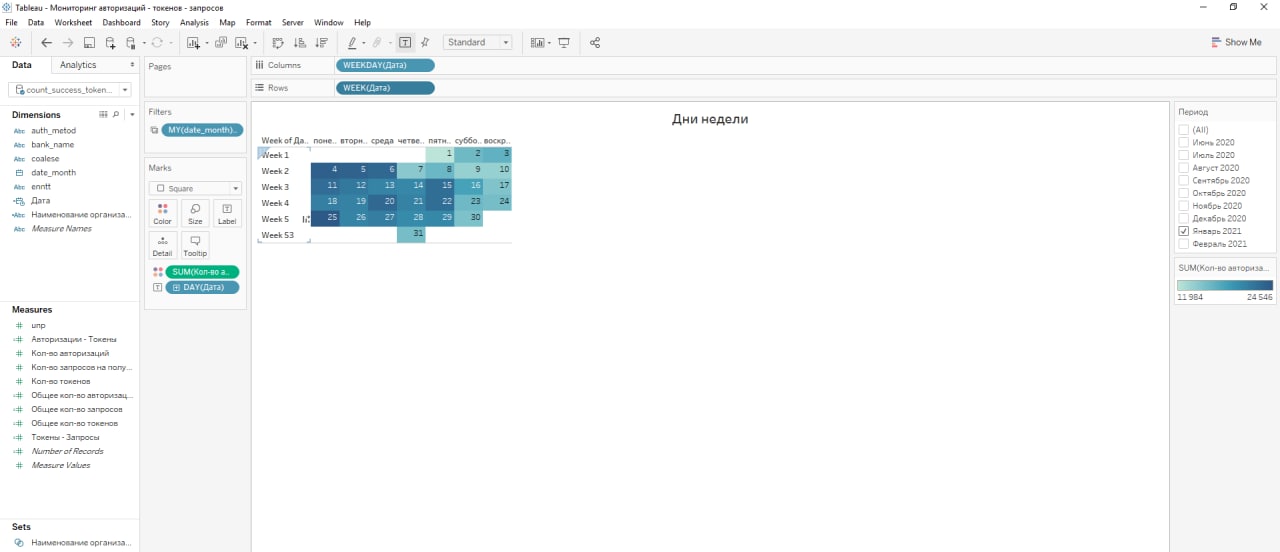This screenshot has width=1280, height=552.
Task: Check the Декабрь 2020 filter box
Action: click(1184, 218)
